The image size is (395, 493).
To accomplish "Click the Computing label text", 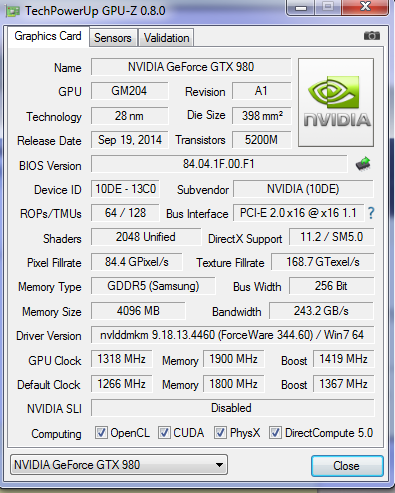I will tap(56, 434).
